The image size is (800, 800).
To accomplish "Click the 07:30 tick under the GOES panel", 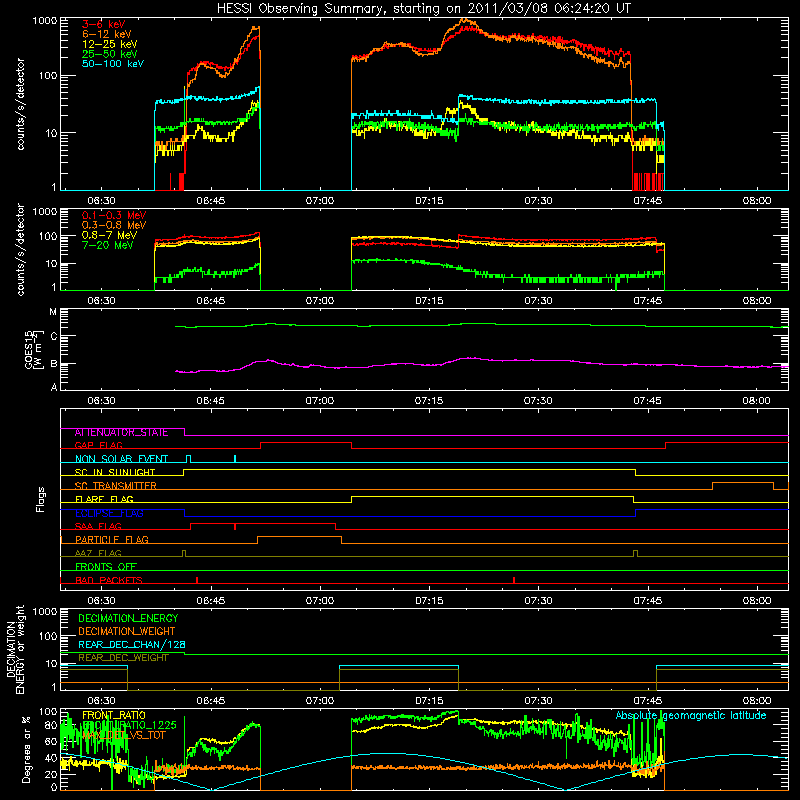I will (x=538, y=401).
